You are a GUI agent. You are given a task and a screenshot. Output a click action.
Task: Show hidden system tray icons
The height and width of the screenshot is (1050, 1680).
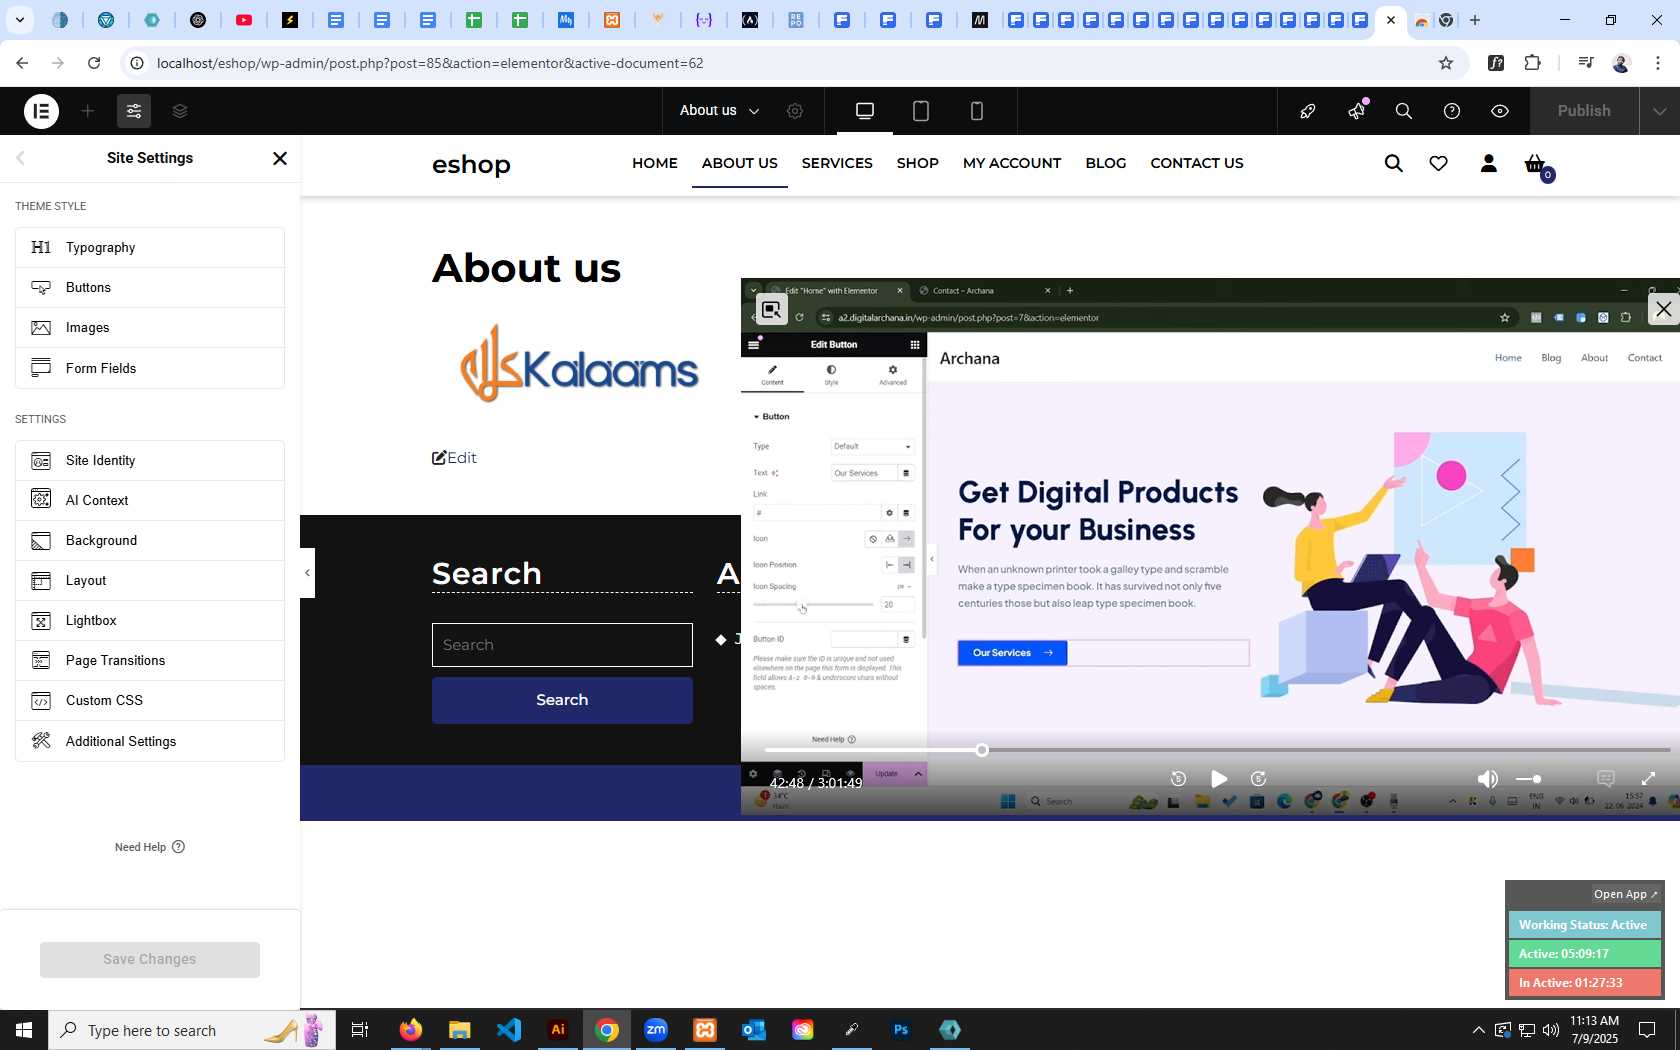click(1478, 1030)
